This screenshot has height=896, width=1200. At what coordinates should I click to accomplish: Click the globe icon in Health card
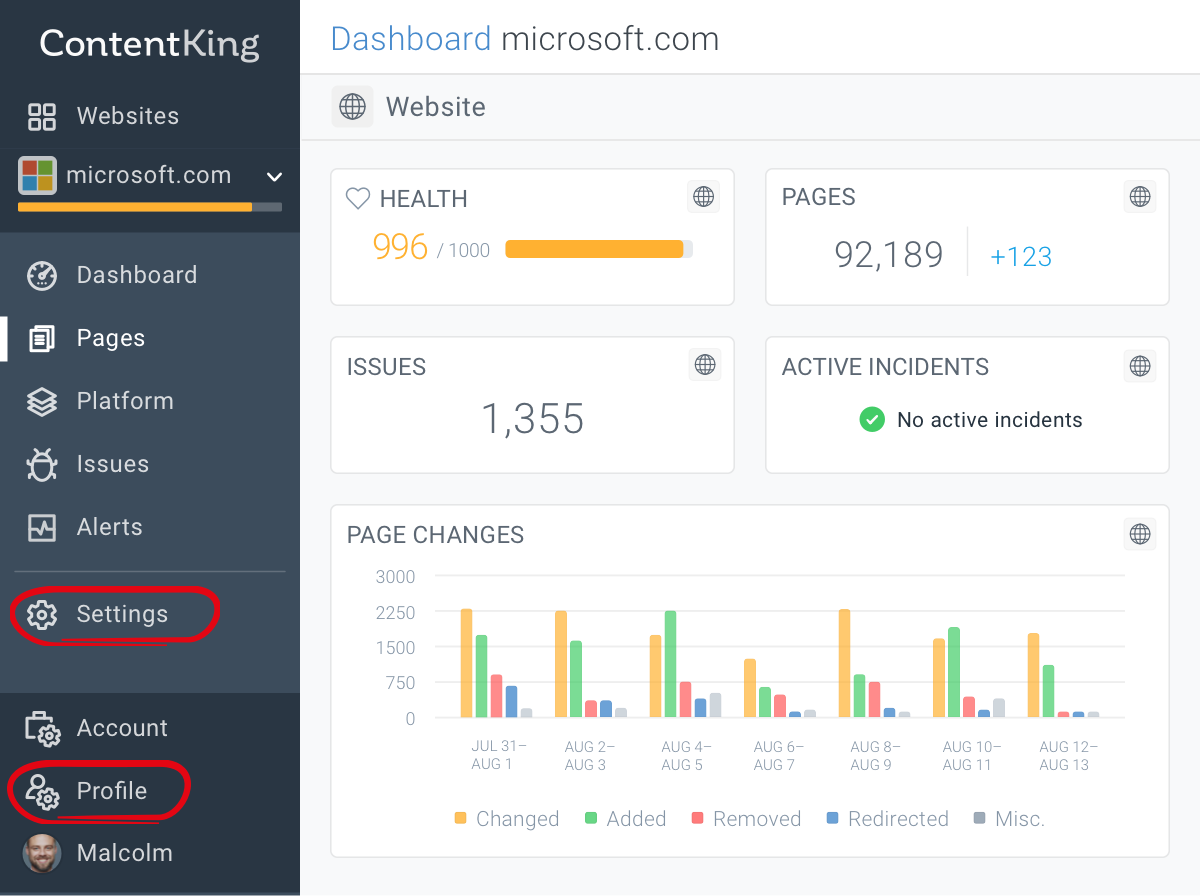(704, 197)
